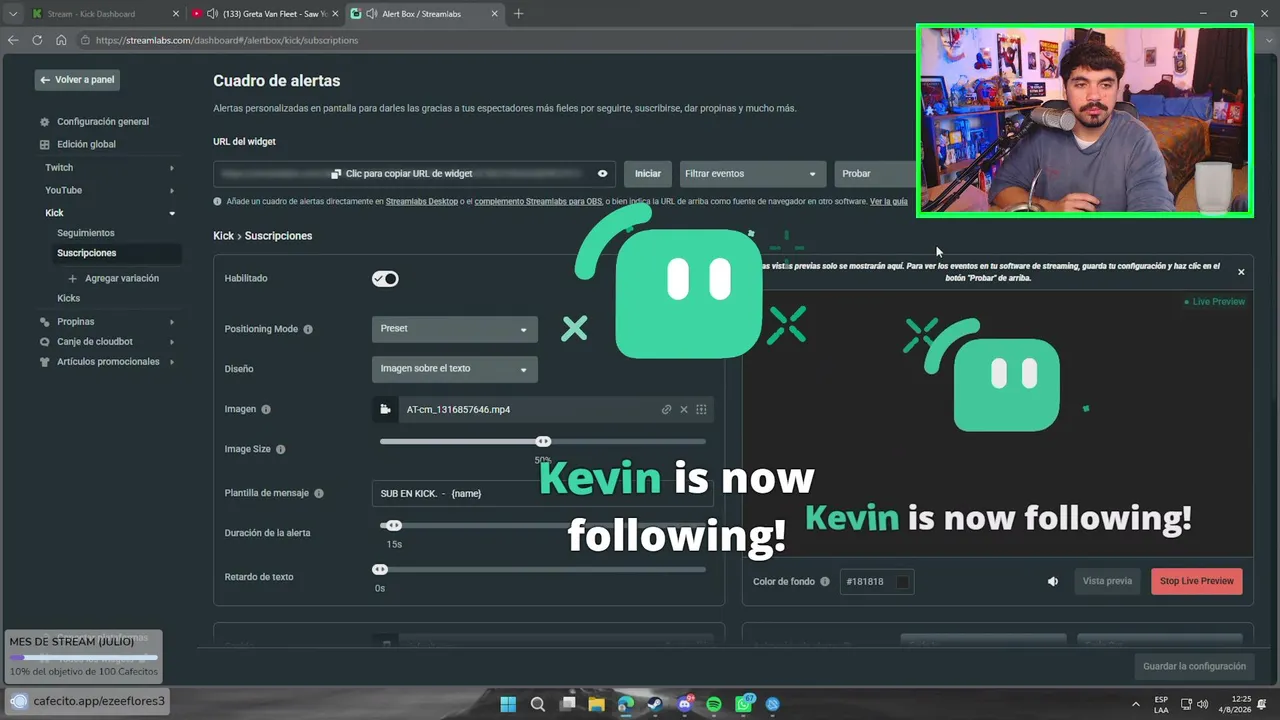Open Spotify from the taskbar
The image size is (1280, 720).
pyautogui.click(x=714, y=704)
